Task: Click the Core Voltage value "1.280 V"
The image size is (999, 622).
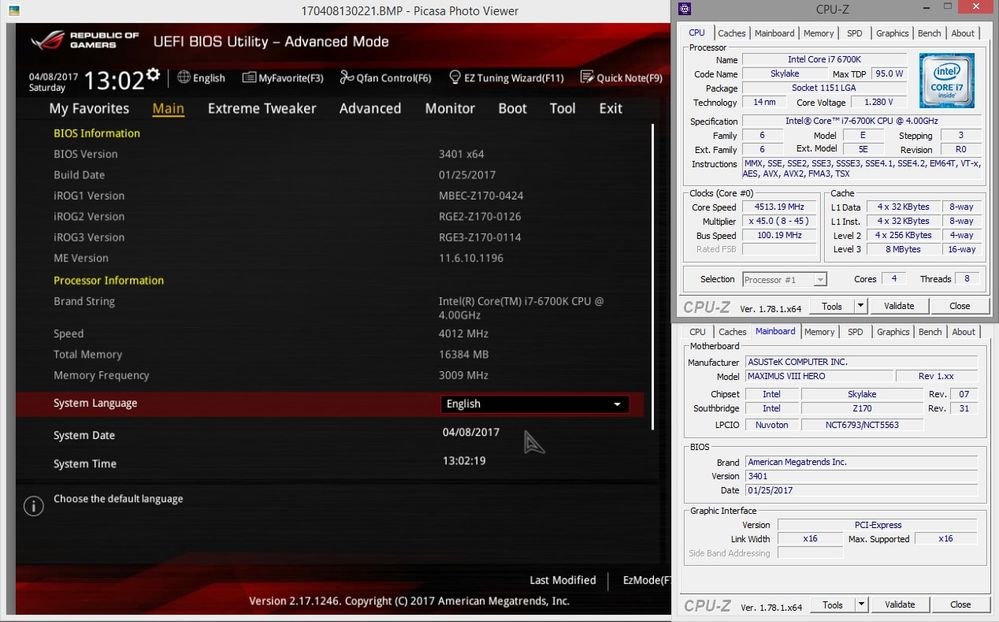Action: tap(879, 102)
